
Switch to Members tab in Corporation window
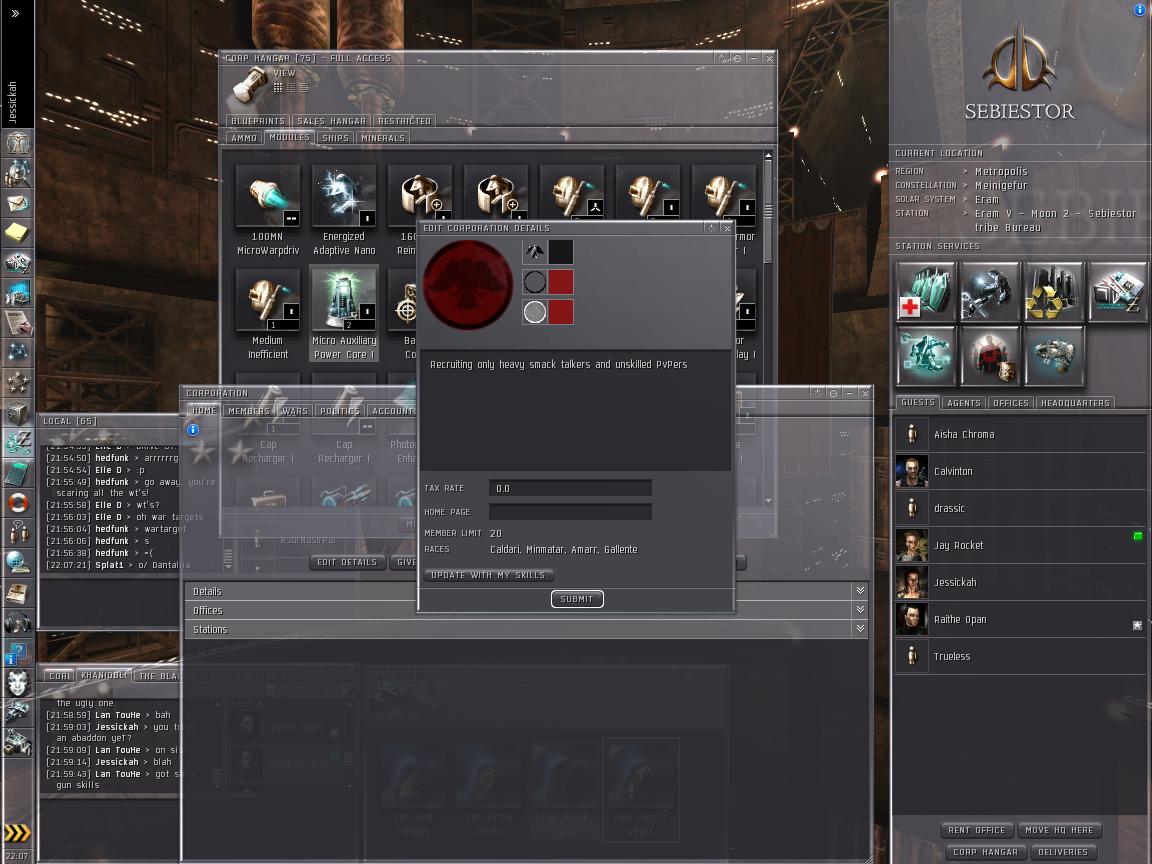[x=248, y=411]
